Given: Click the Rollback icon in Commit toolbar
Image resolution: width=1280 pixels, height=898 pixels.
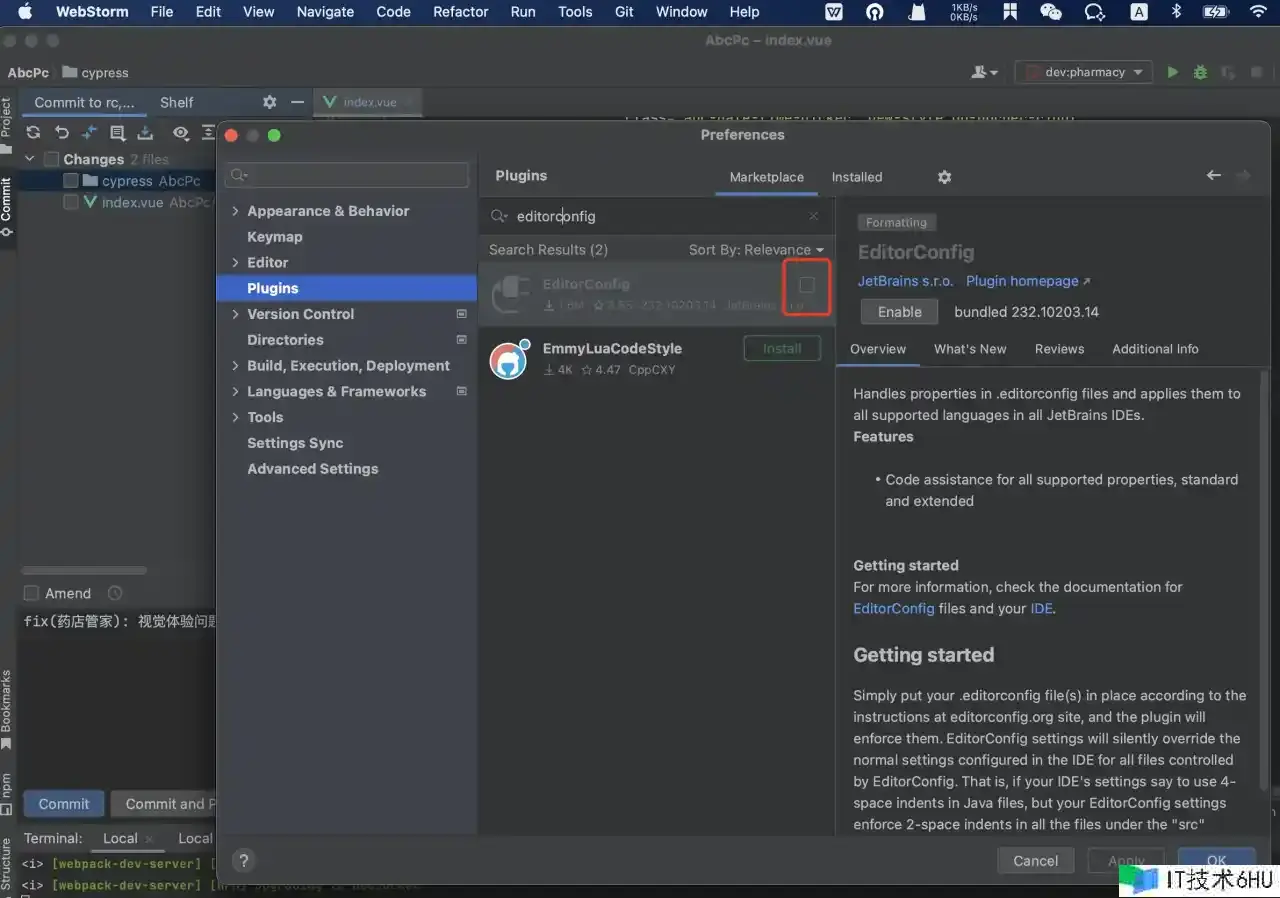Looking at the screenshot, I should [62, 133].
